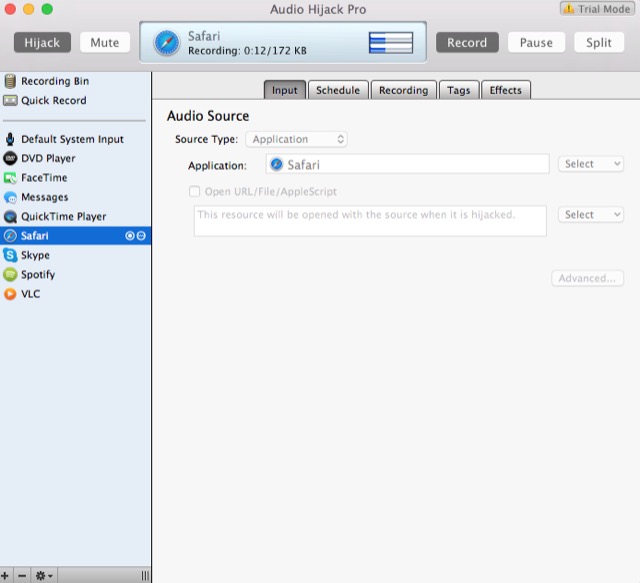Choose DVD Player in the source list
The image size is (640, 583).
point(48,159)
